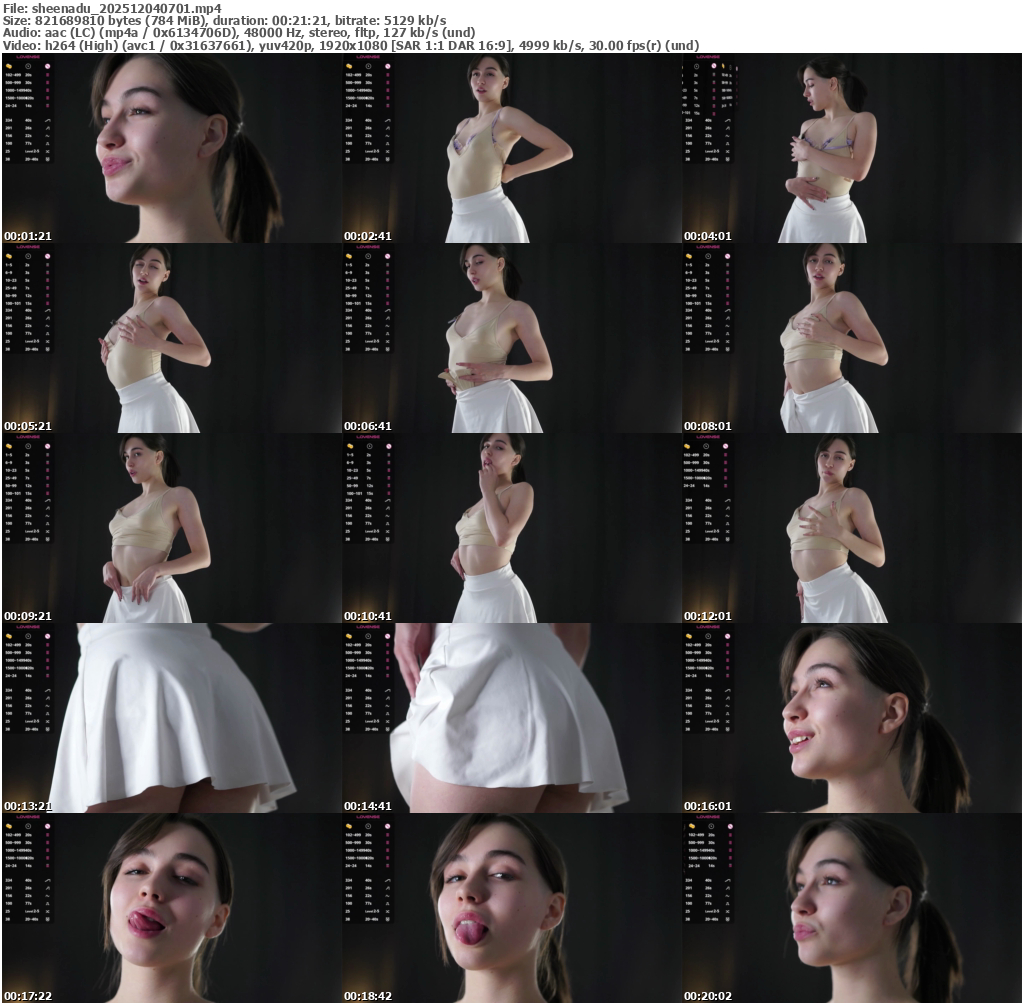Open the thumbnail stamped 00:04:01
Image resolution: width=1024 pixels, height=1003 pixels.
(852, 148)
